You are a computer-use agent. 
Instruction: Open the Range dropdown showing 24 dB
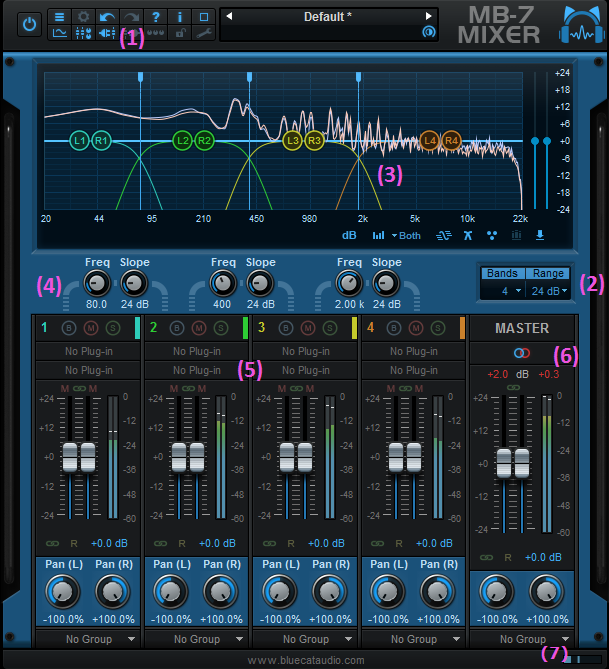click(x=548, y=291)
